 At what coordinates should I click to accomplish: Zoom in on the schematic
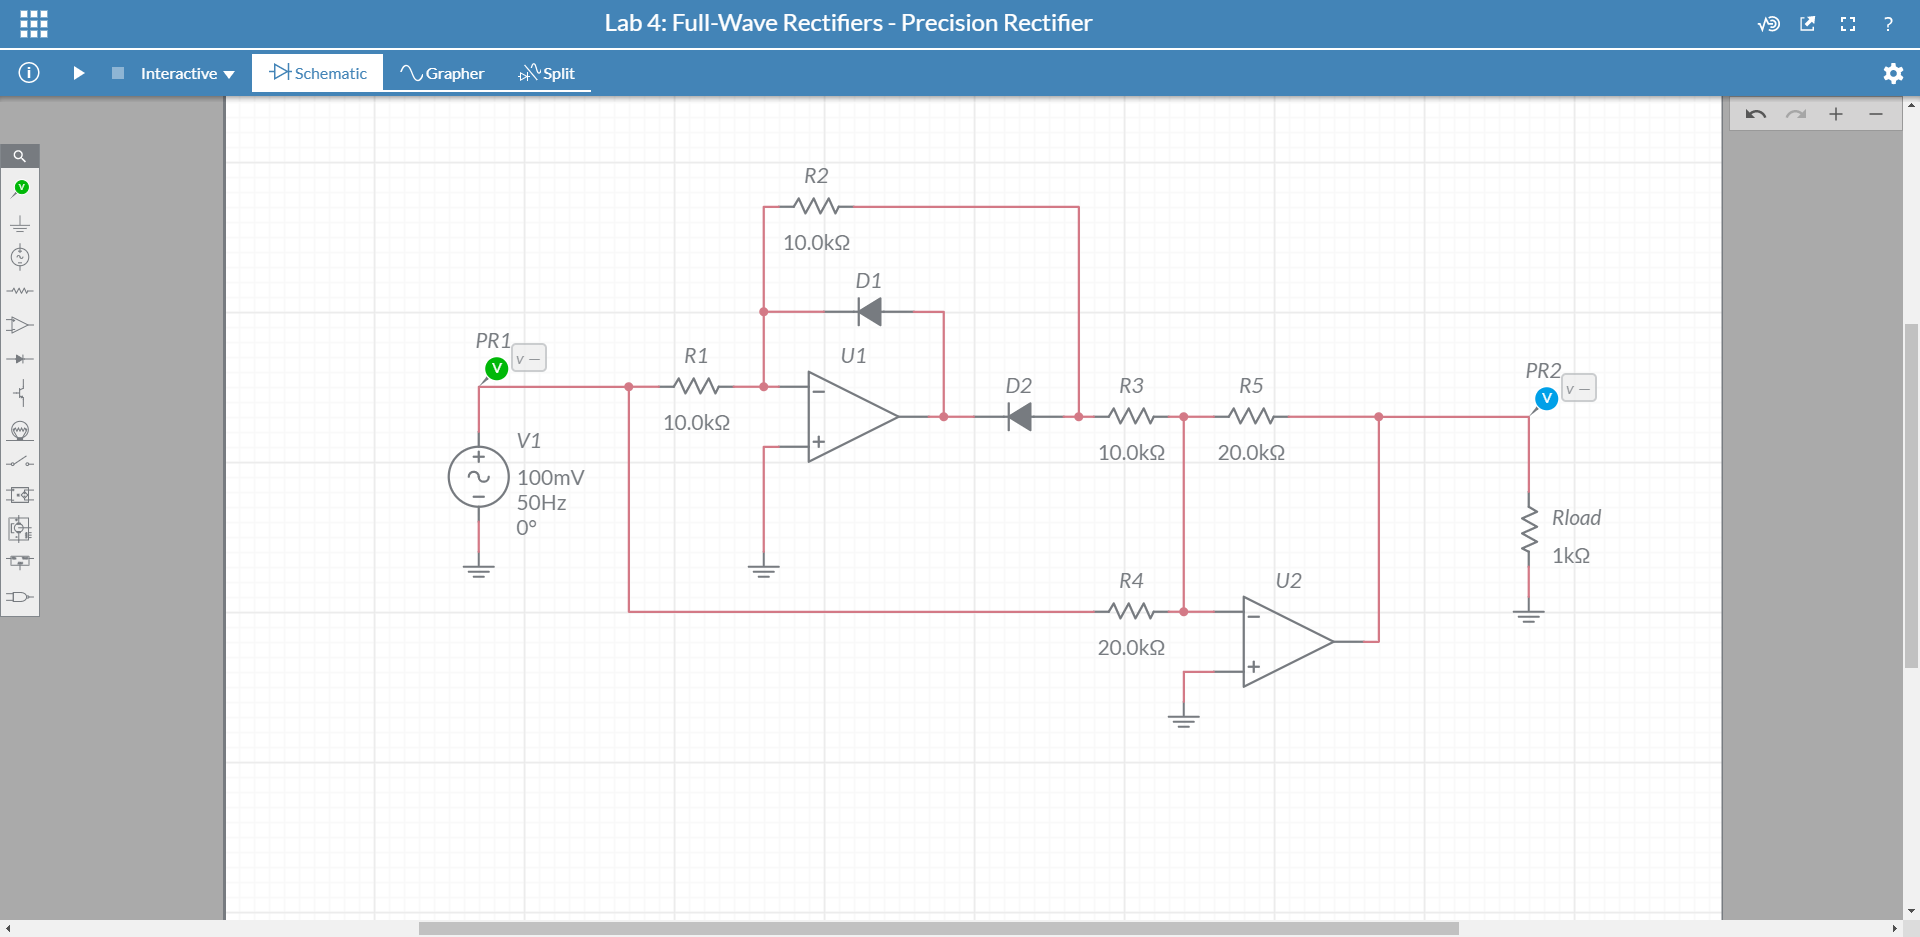click(1836, 114)
